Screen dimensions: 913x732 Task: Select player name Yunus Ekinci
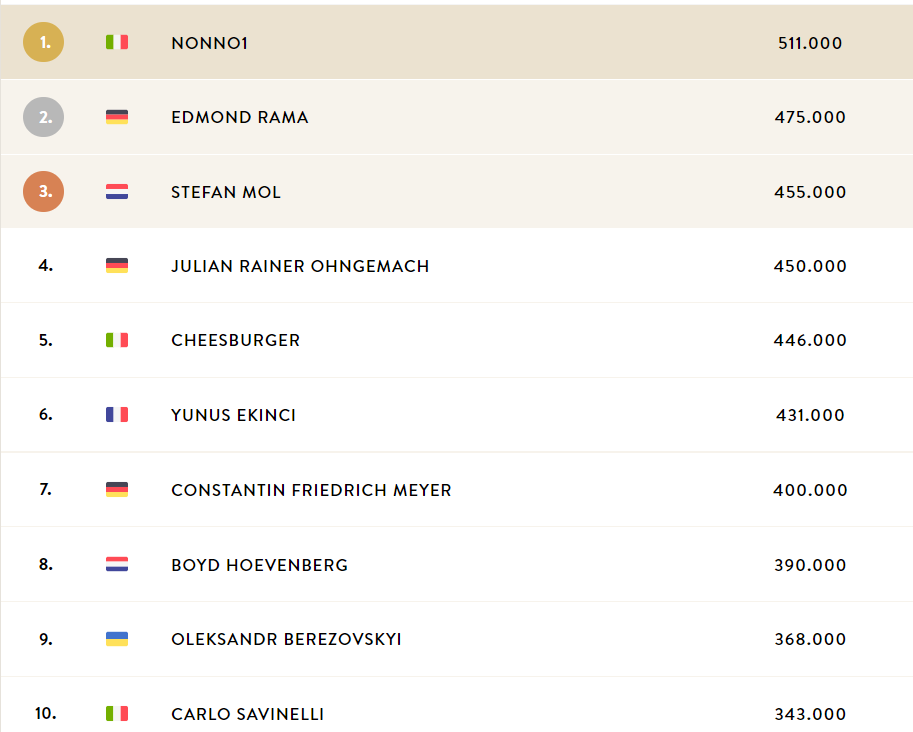233,415
